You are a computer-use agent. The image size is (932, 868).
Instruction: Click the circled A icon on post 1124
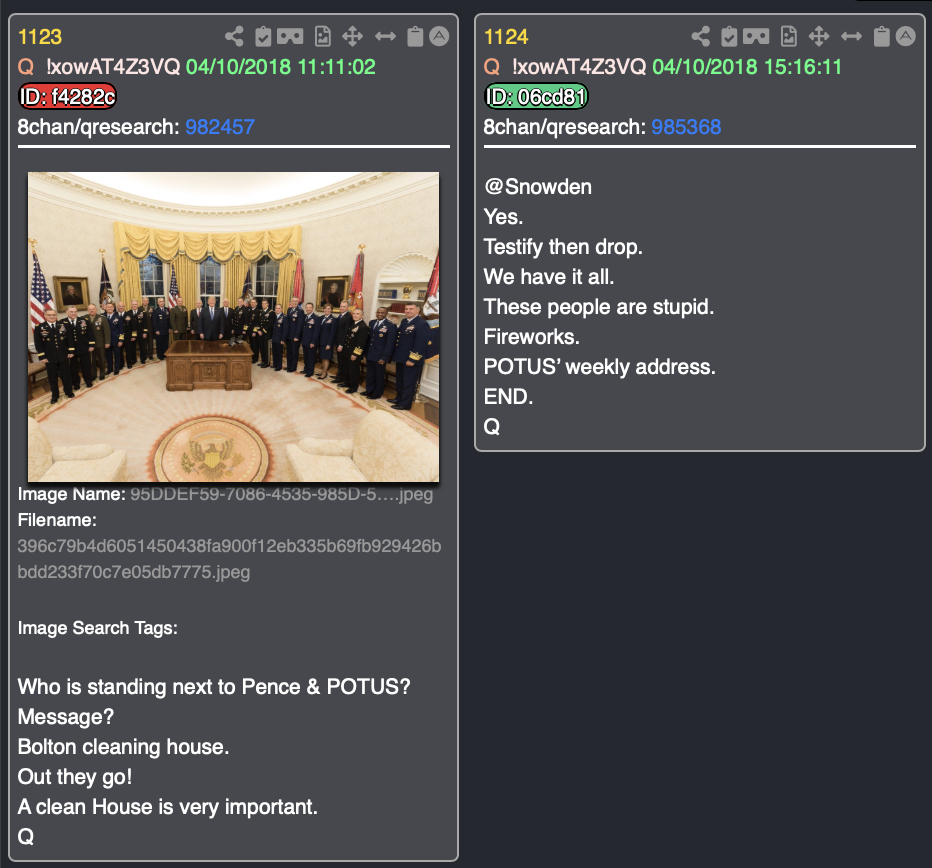click(x=906, y=36)
